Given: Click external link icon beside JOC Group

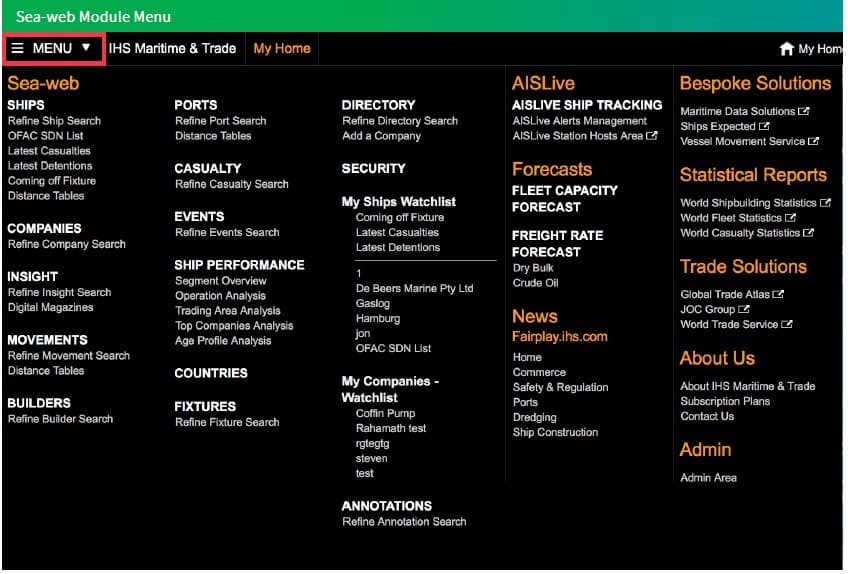Looking at the screenshot, I should [x=744, y=309].
